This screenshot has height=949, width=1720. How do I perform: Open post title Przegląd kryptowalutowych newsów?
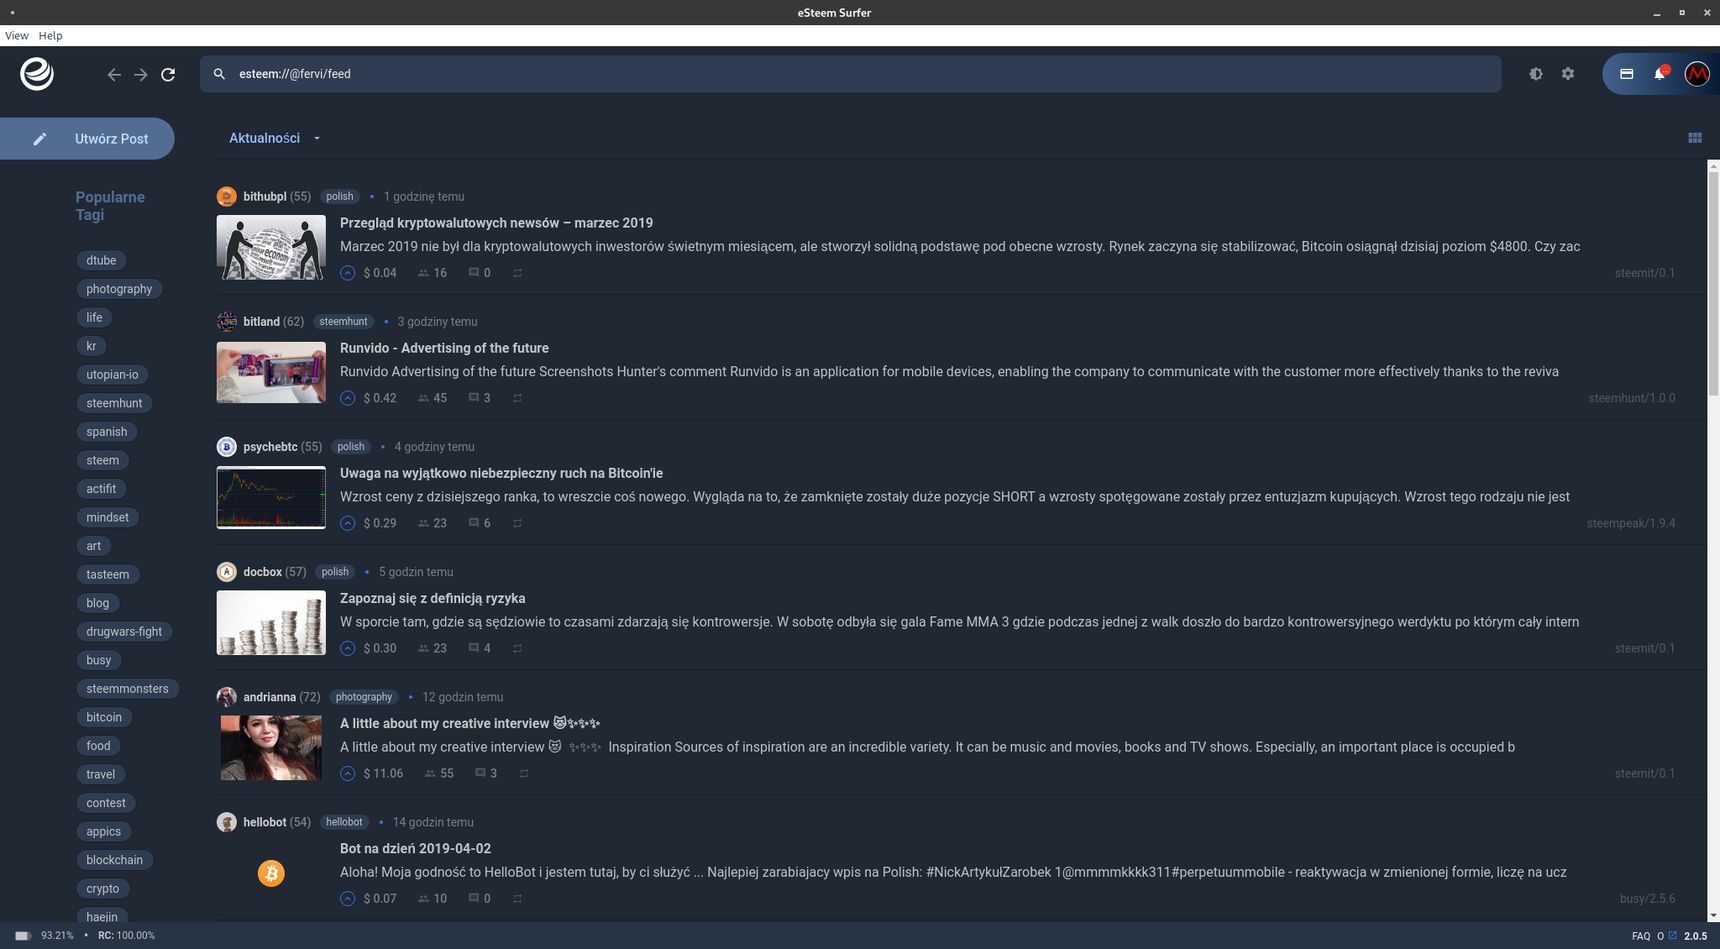496,223
